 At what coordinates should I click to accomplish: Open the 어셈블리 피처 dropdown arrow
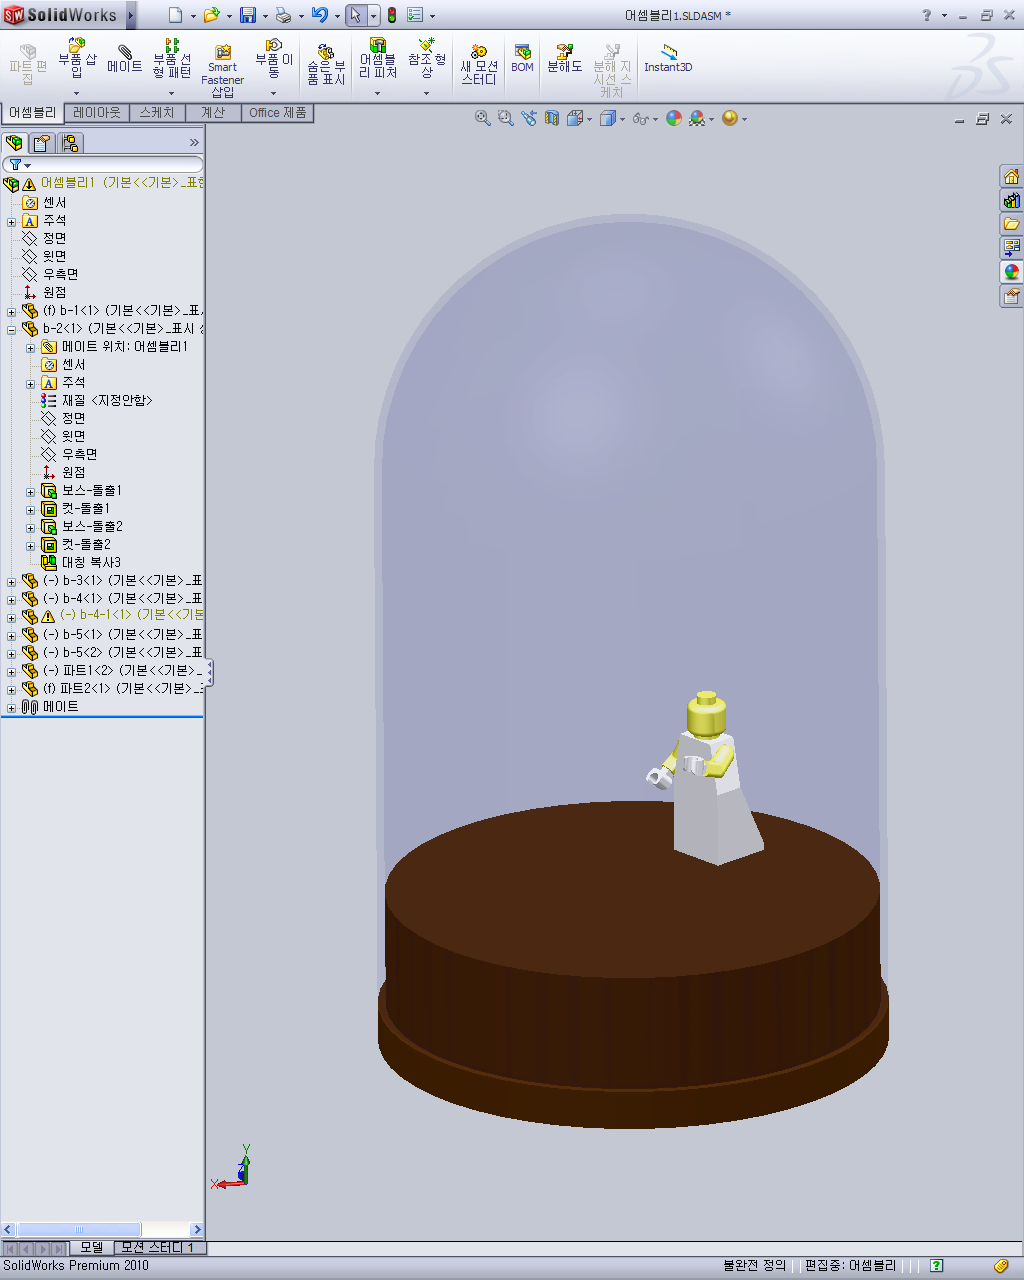378,94
